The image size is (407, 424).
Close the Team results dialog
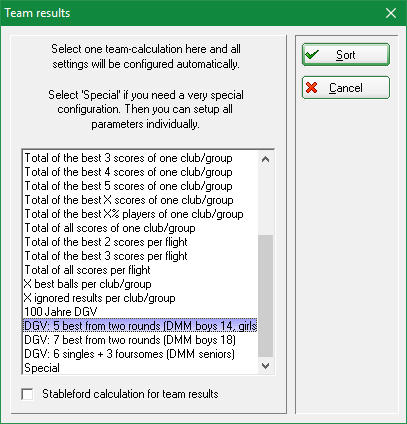(391, 13)
